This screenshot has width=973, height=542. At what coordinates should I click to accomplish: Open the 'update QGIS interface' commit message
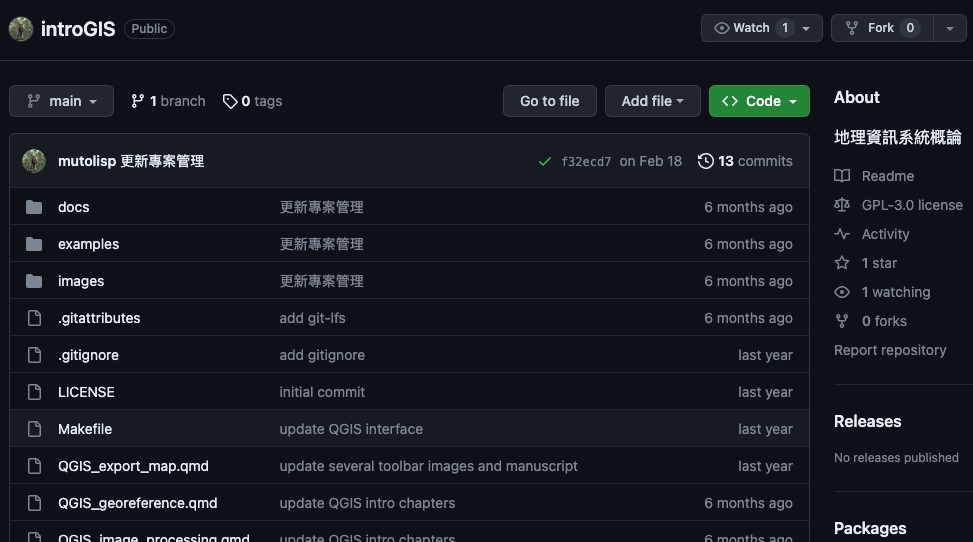tap(351, 429)
